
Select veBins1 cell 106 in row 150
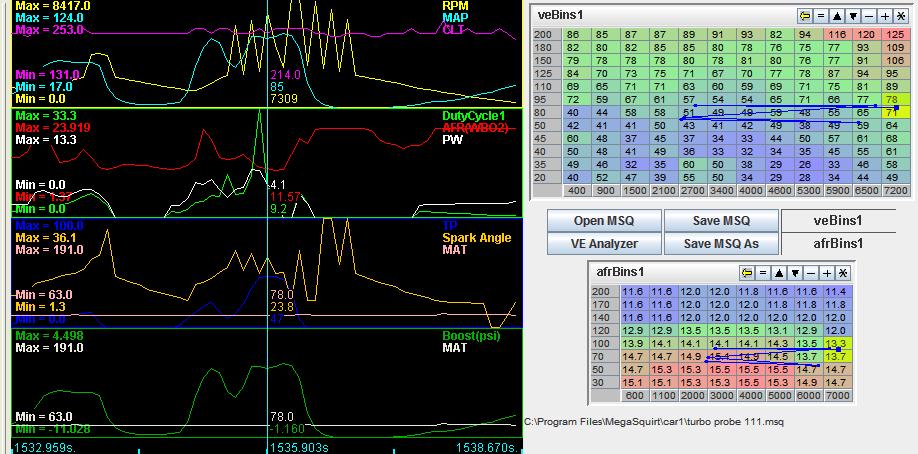pyautogui.click(x=895, y=61)
